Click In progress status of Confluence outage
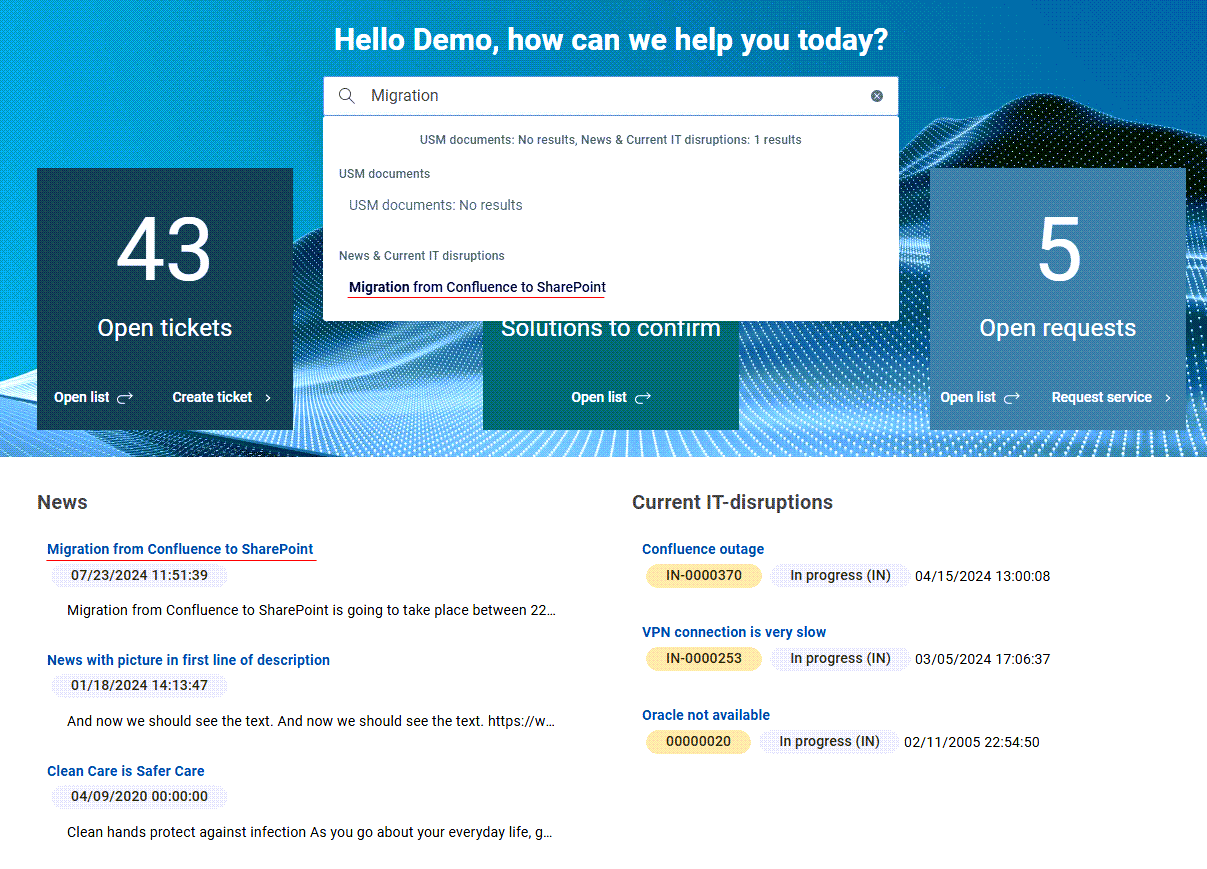The width and height of the screenshot is (1207, 869). (x=840, y=576)
